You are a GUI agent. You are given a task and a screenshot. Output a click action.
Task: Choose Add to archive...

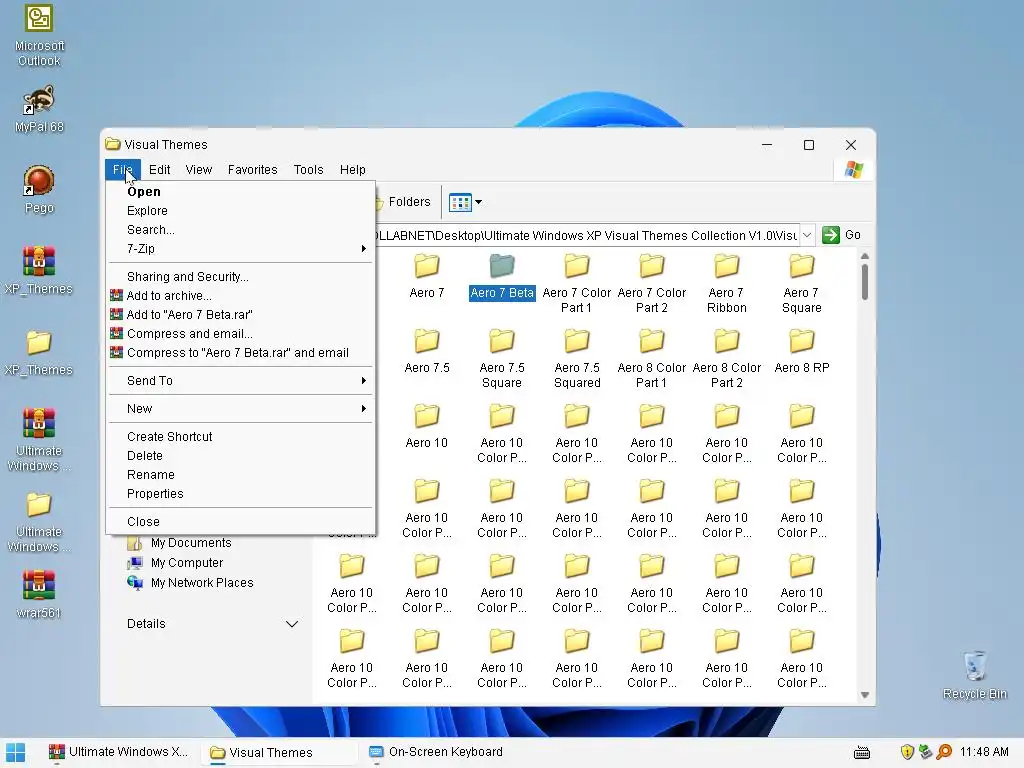point(240,296)
